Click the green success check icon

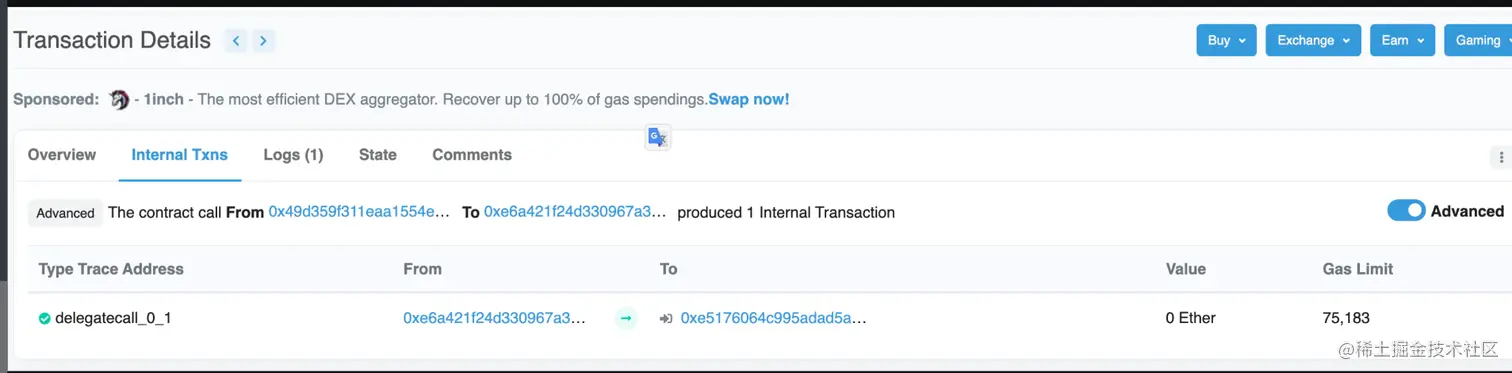[x=44, y=318]
